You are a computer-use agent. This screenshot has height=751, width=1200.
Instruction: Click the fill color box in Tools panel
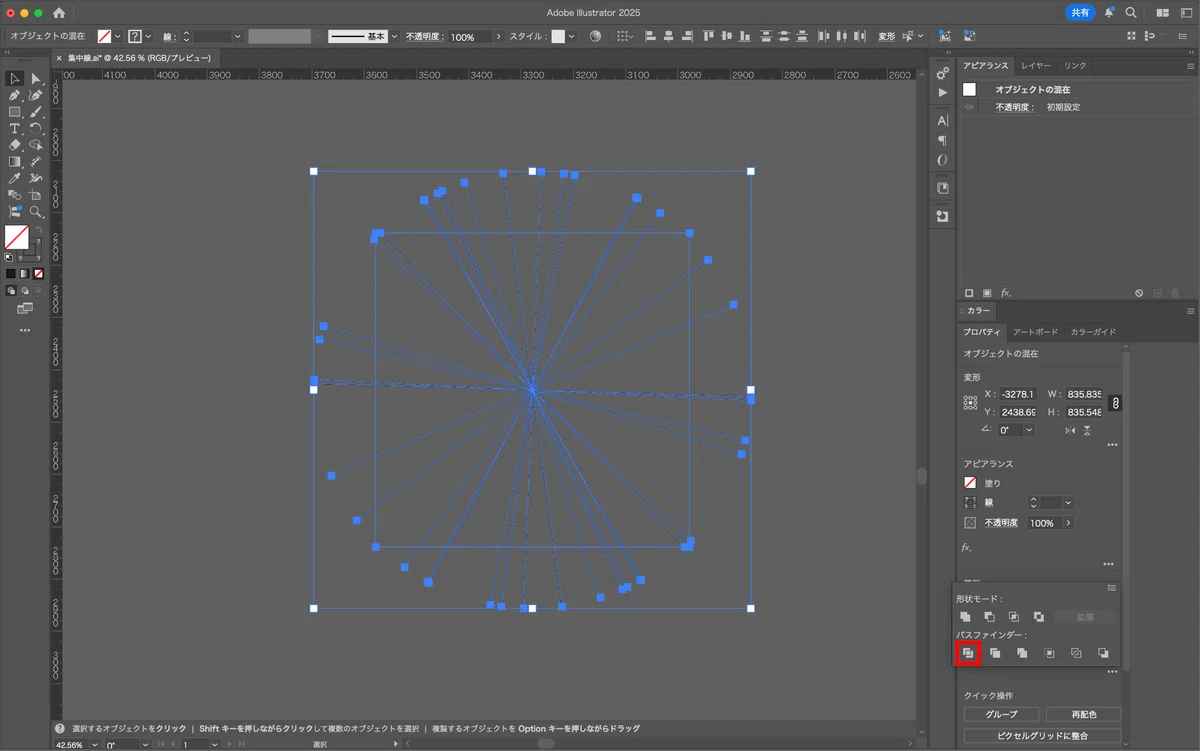click(16, 237)
